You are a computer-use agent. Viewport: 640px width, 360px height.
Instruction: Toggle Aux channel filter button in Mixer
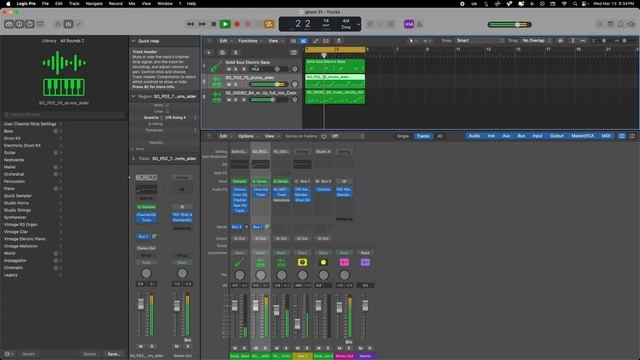506,136
